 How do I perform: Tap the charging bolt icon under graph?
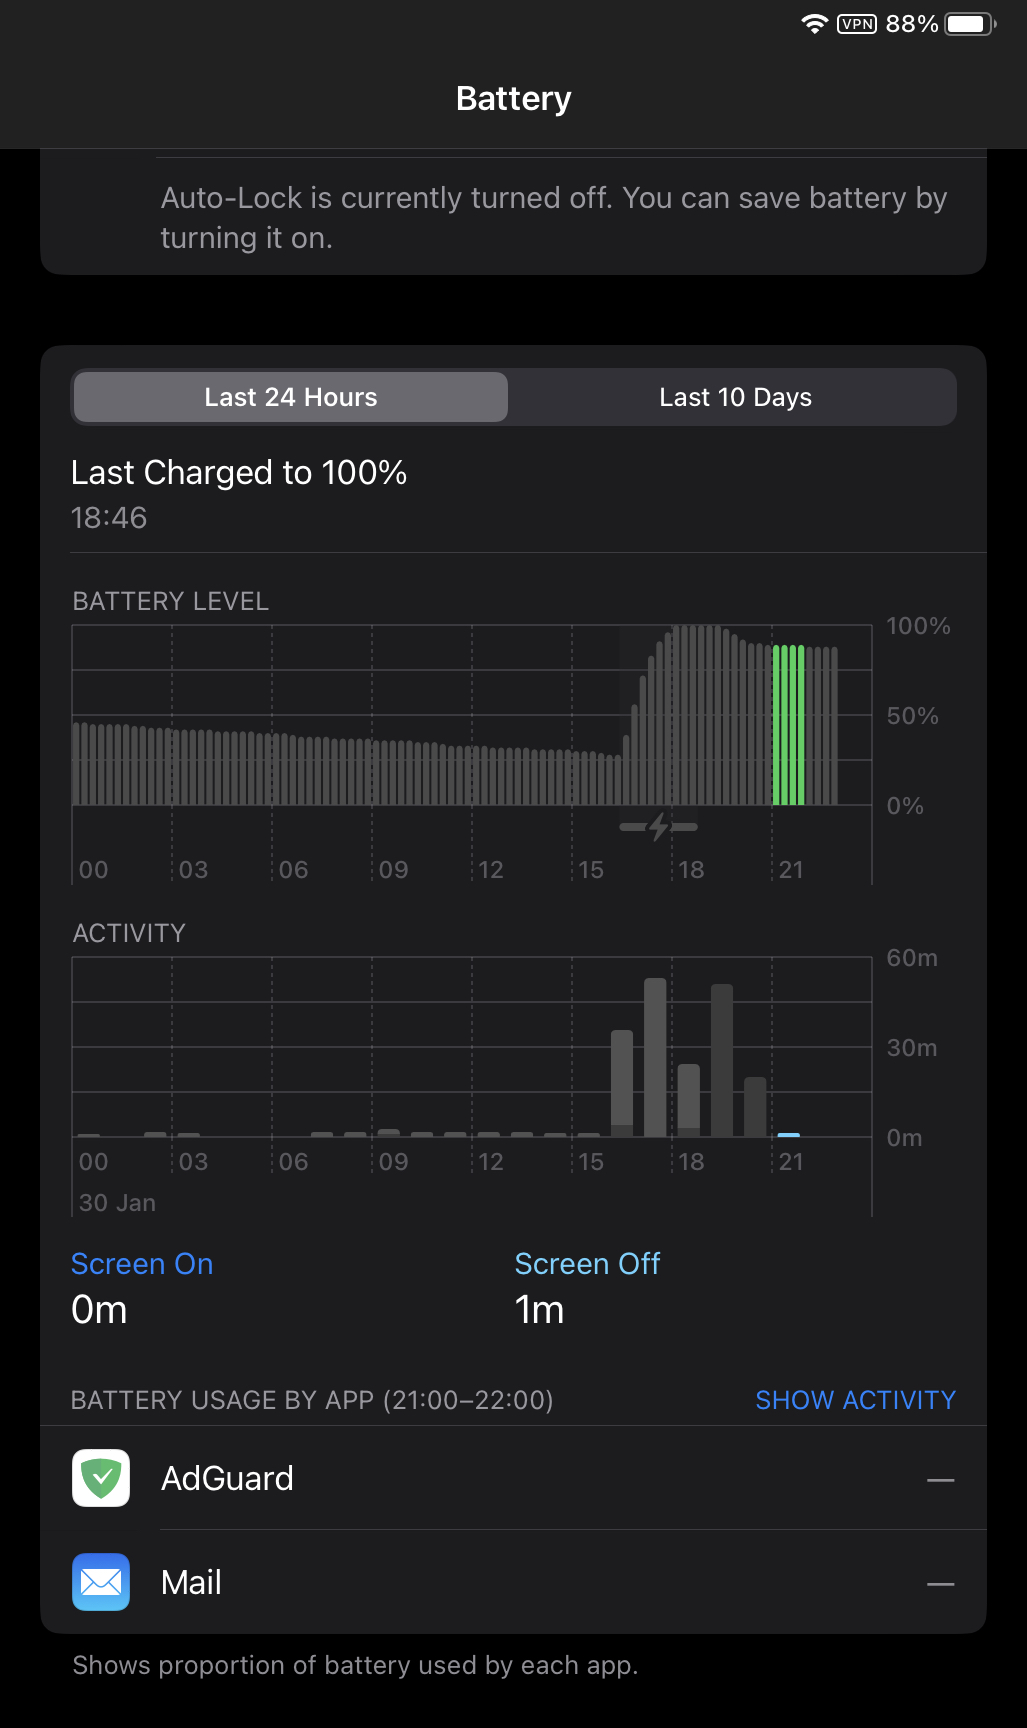coord(658,827)
